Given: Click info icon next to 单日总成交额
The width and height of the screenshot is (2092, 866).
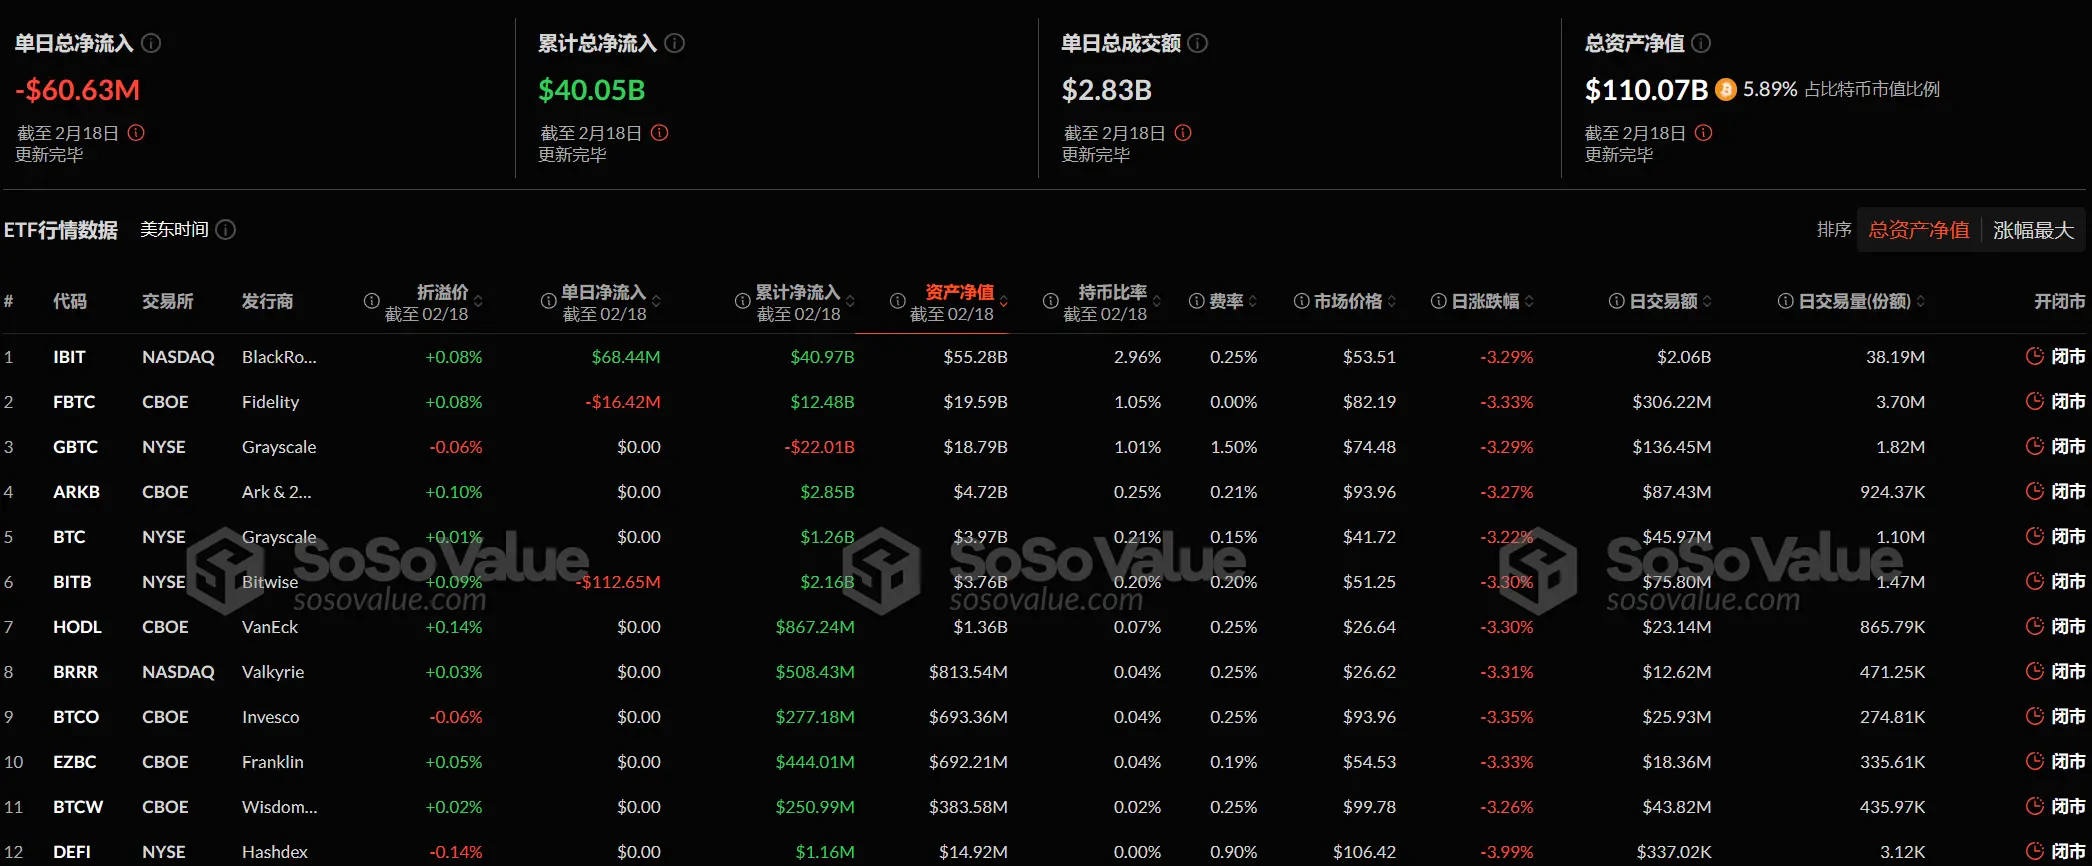Looking at the screenshot, I should tap(1198, 43).
